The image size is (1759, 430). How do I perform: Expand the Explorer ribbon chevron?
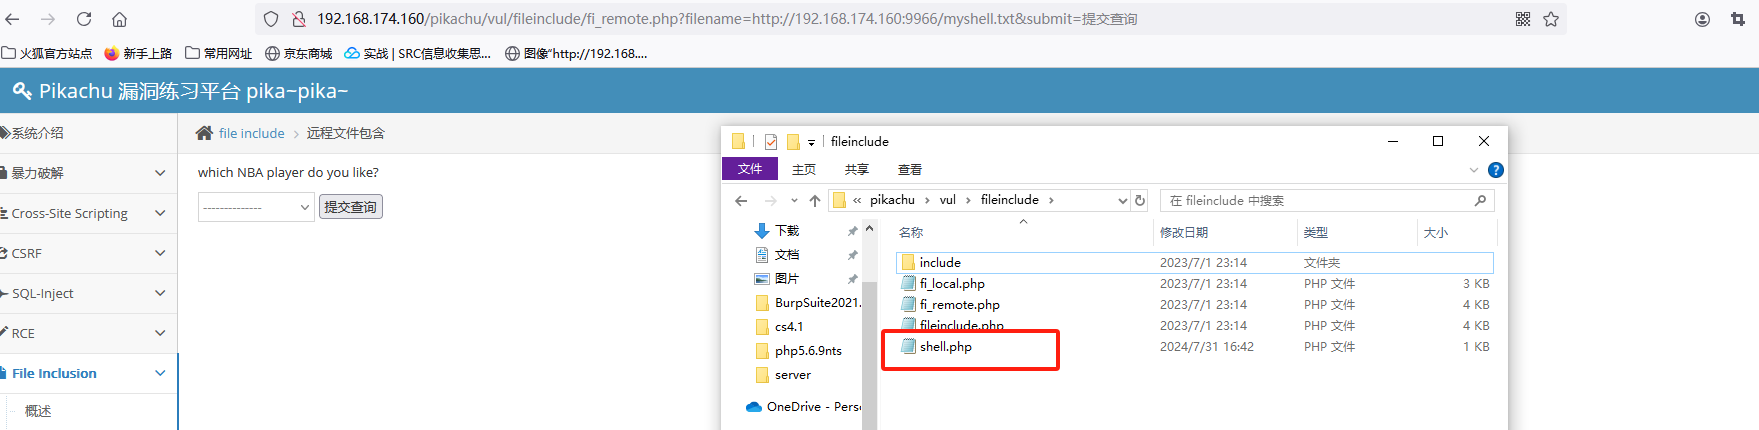tap(1473, 170)
